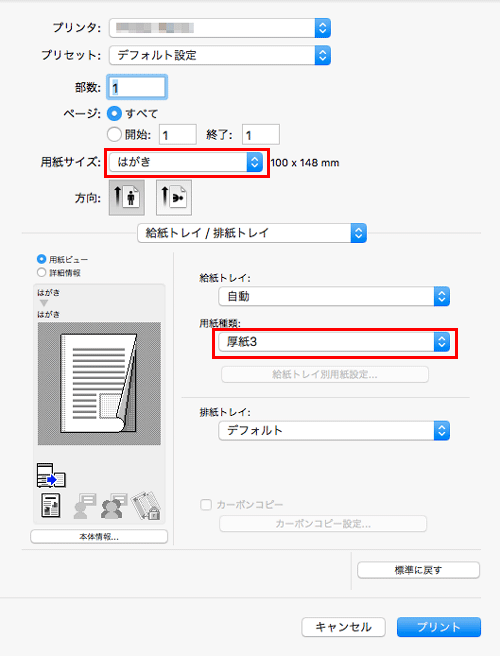Image resolution: width=500 pixels, height=656 pixels.
Task: Select the 開始 page range radio button
Action: [x=114, y=134]
